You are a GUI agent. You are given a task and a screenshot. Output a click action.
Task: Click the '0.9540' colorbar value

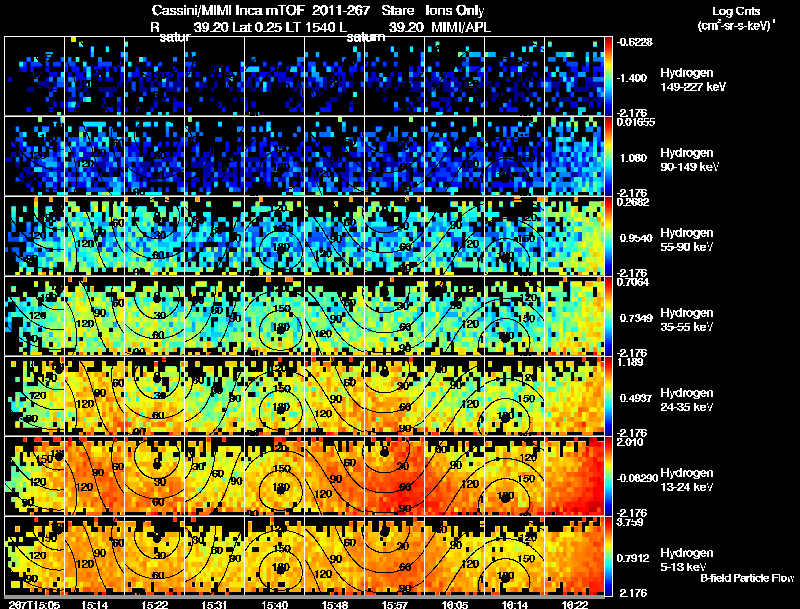636,238
